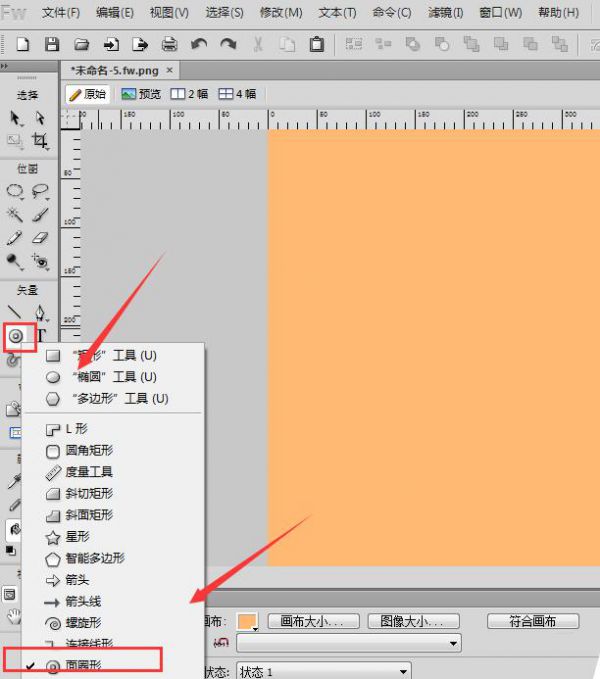Open the 窗口(W) menu
Image resolution: width=600 pixels, height=679 pixels.
(500, 13)
